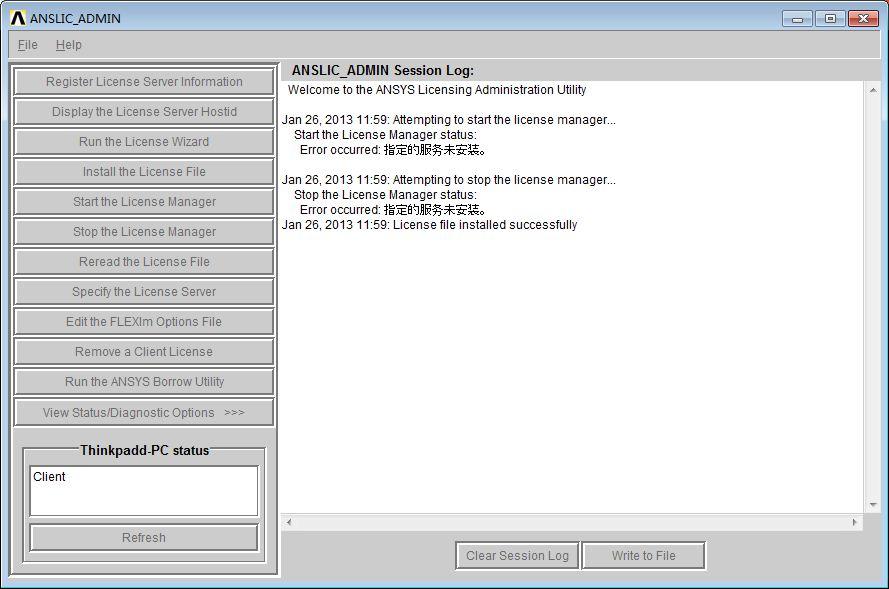Click the Clear Session Log button
The height and width of the screenshot is (589, 889).
[x=517, y=556]
